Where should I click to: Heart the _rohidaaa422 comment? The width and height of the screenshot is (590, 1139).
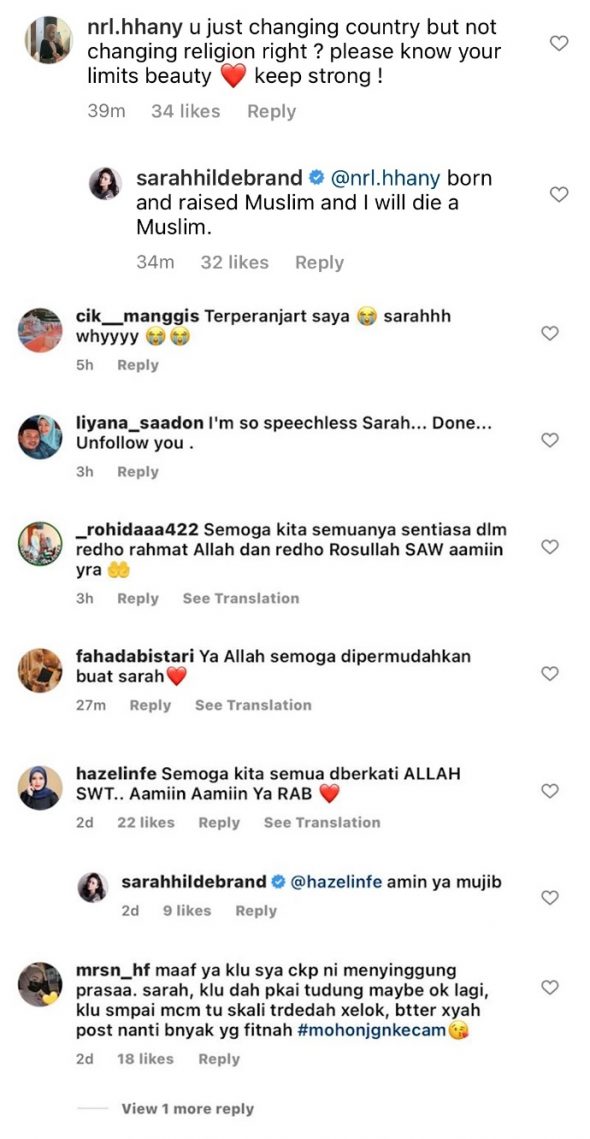(551, 546)
